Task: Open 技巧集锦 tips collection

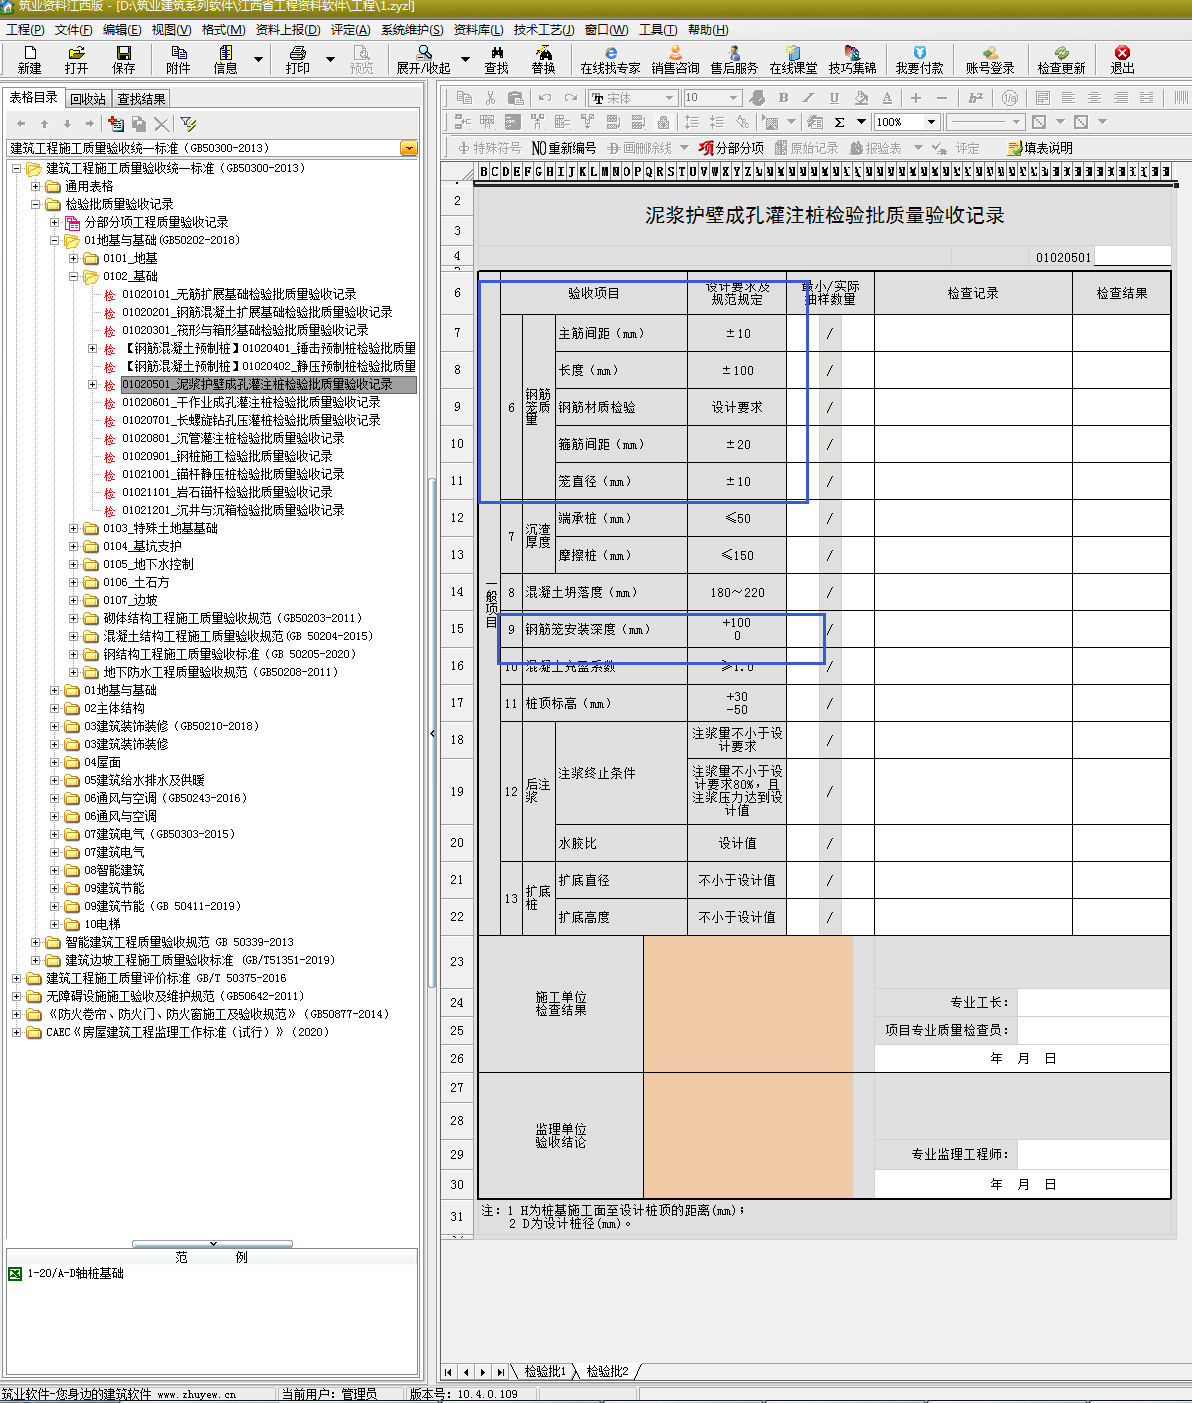Action: coord(852,60)
